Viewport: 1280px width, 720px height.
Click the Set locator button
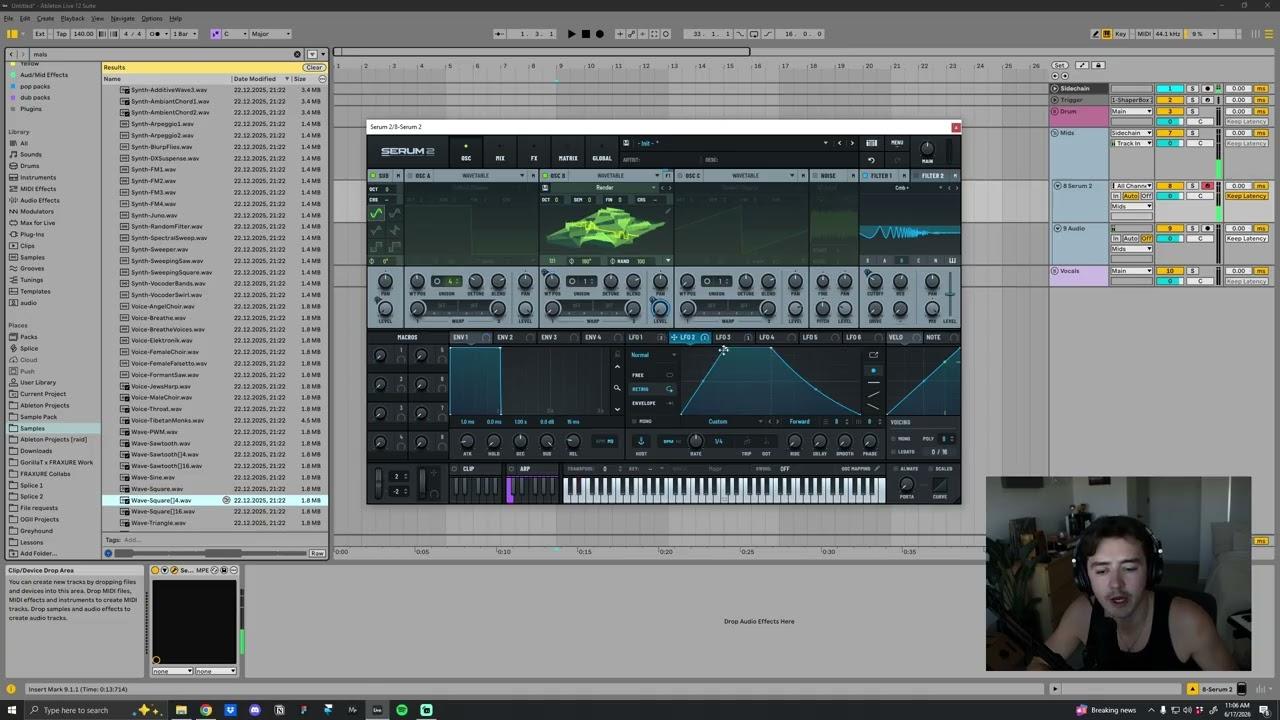pos(1060,65)
